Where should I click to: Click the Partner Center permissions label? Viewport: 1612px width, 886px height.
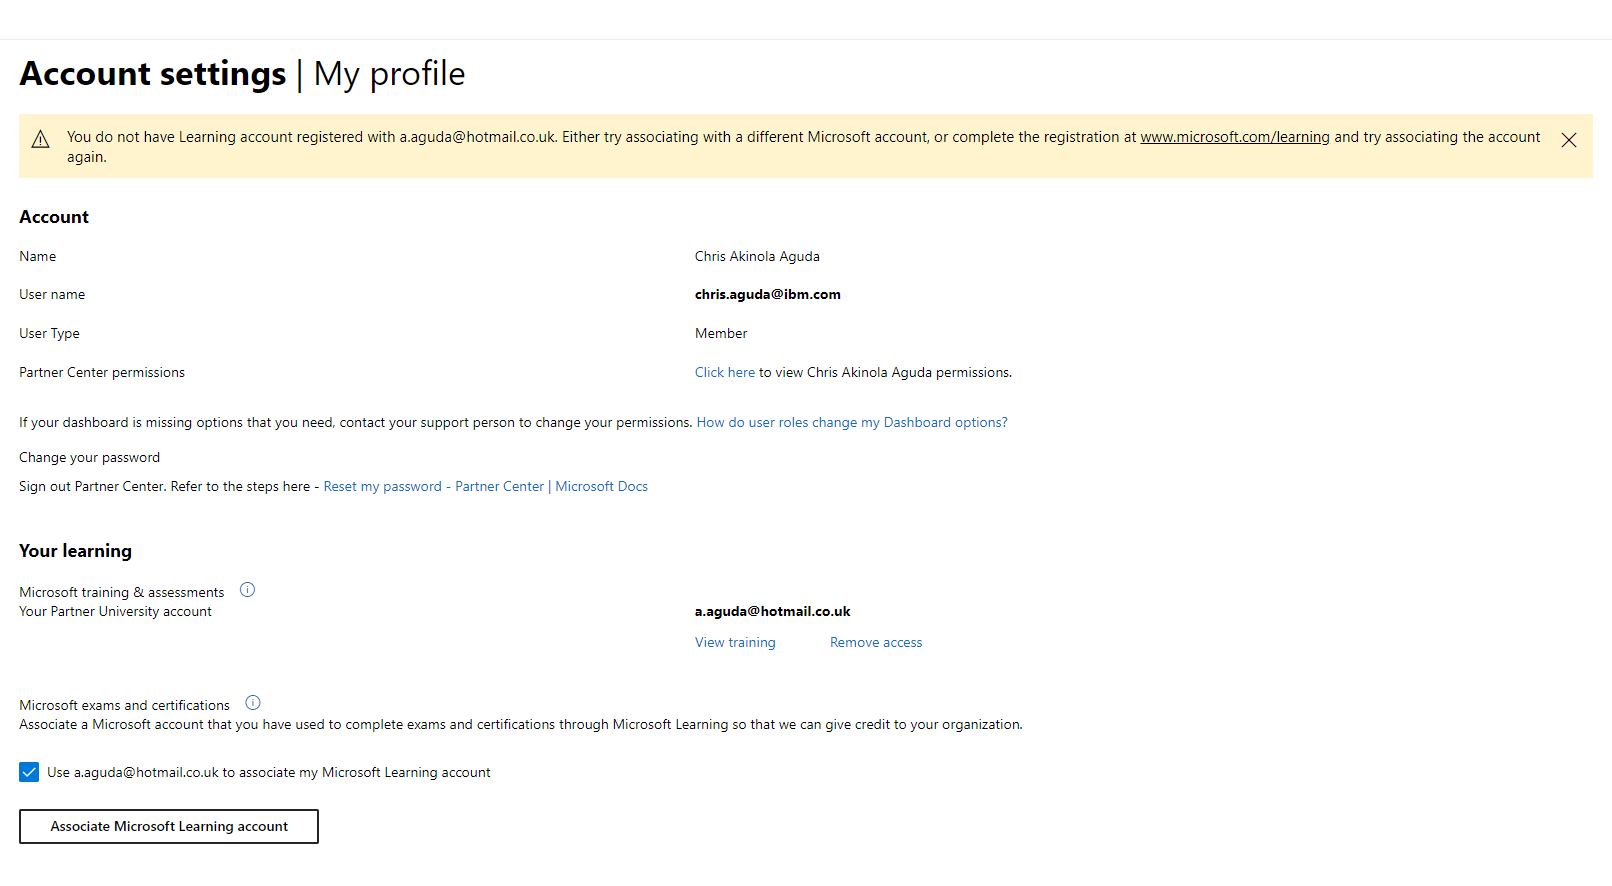tap(102, 372)
